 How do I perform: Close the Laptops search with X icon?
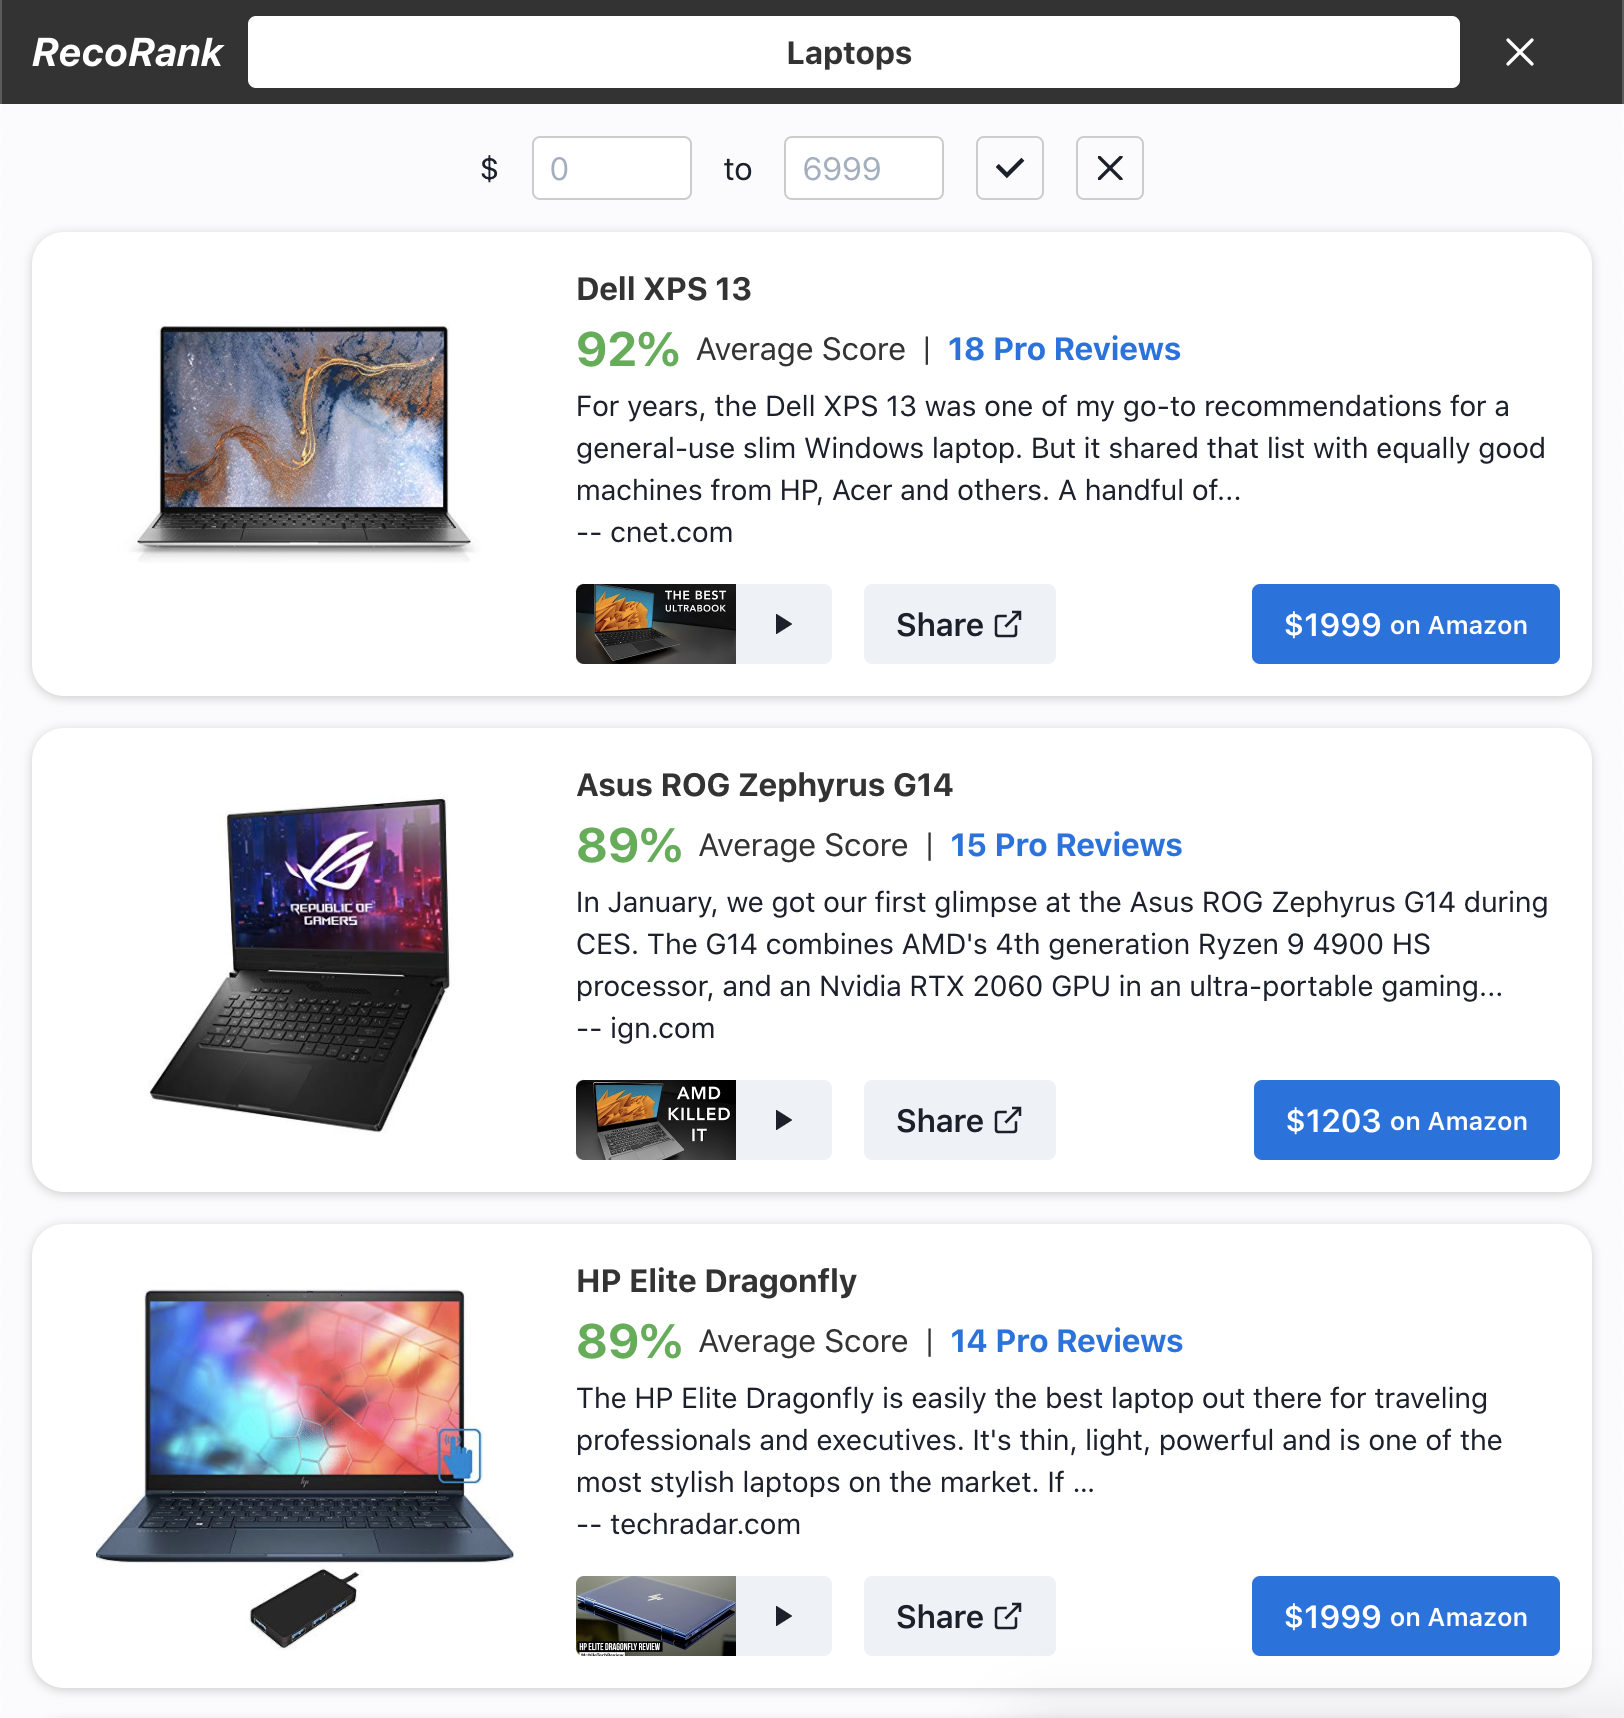pos(1519,52)
